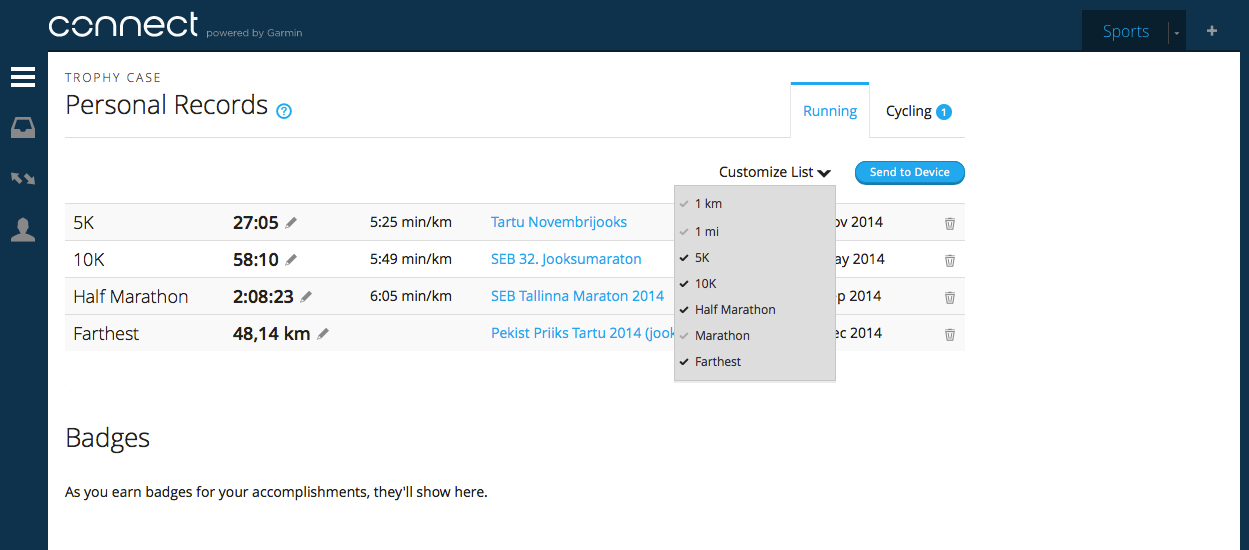Screen dimensions: 1249x550
Task: Select the Running tab
Action: click(830, 111)
